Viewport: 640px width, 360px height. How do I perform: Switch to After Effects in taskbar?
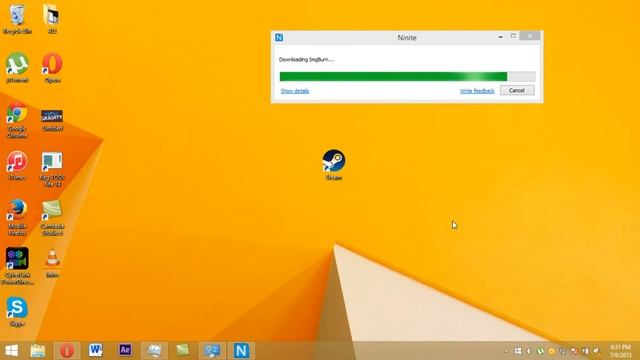coord(125,350)
